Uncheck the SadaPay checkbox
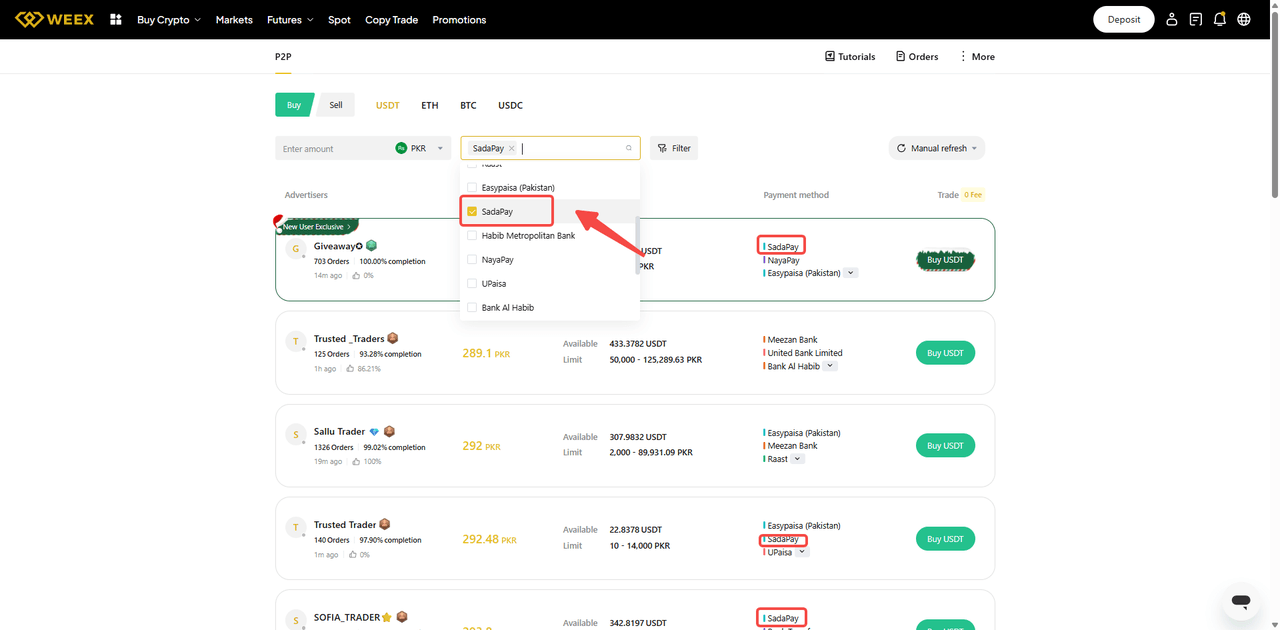The width and height of the screenshot is (1280, 630). (x=472, y=212)
